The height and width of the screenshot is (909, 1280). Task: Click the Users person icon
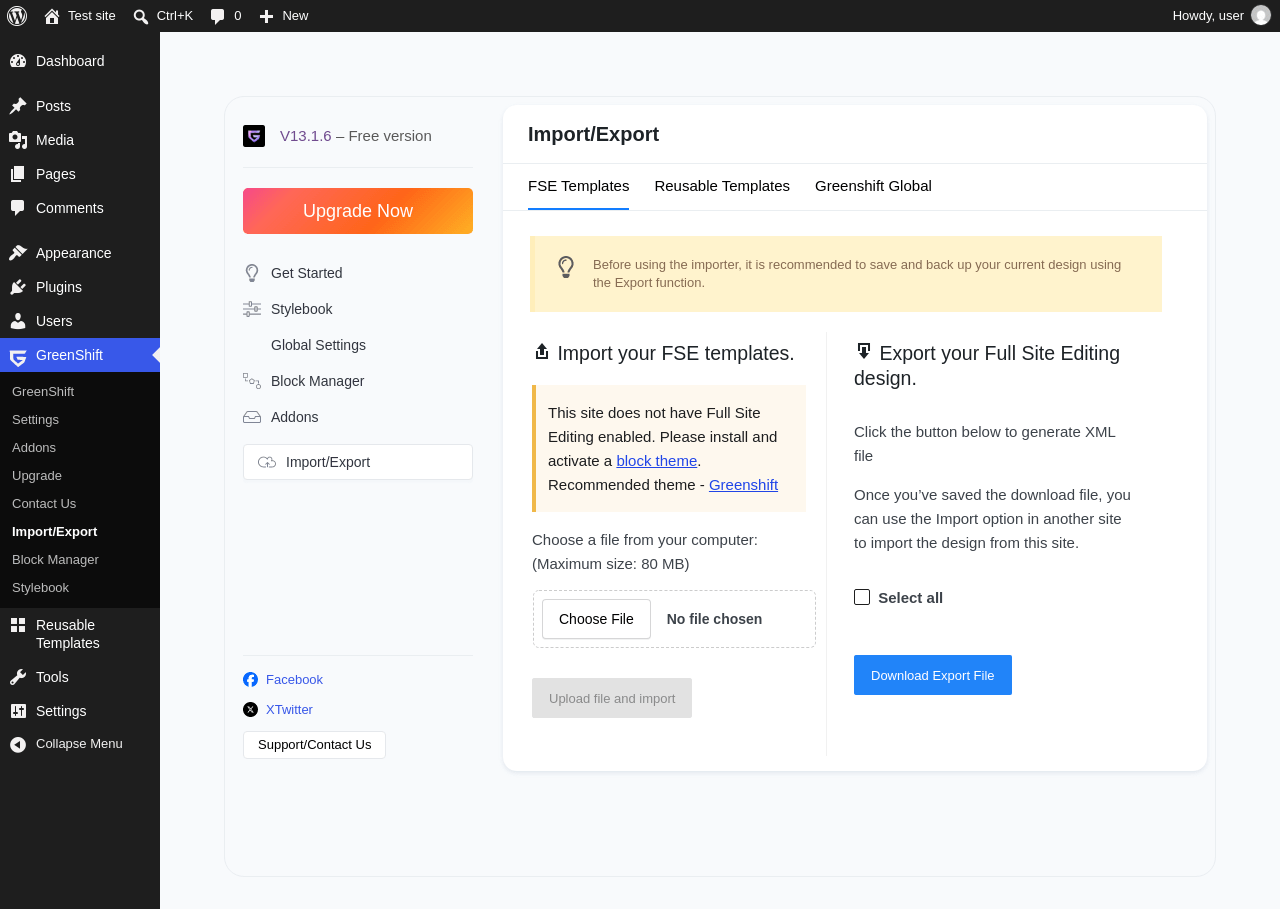[x=18, y=321]
